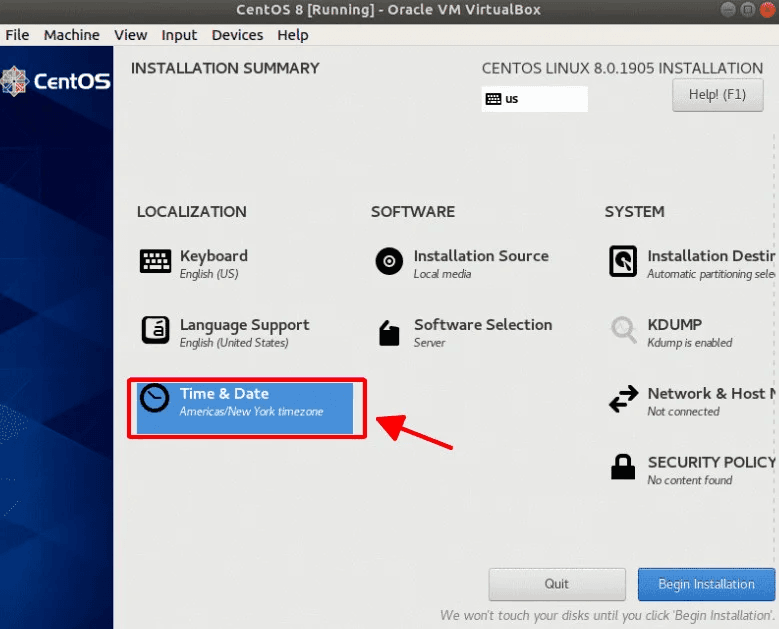Open Keyboard settings label
779x629 pixels.
[x=214, y=256]
